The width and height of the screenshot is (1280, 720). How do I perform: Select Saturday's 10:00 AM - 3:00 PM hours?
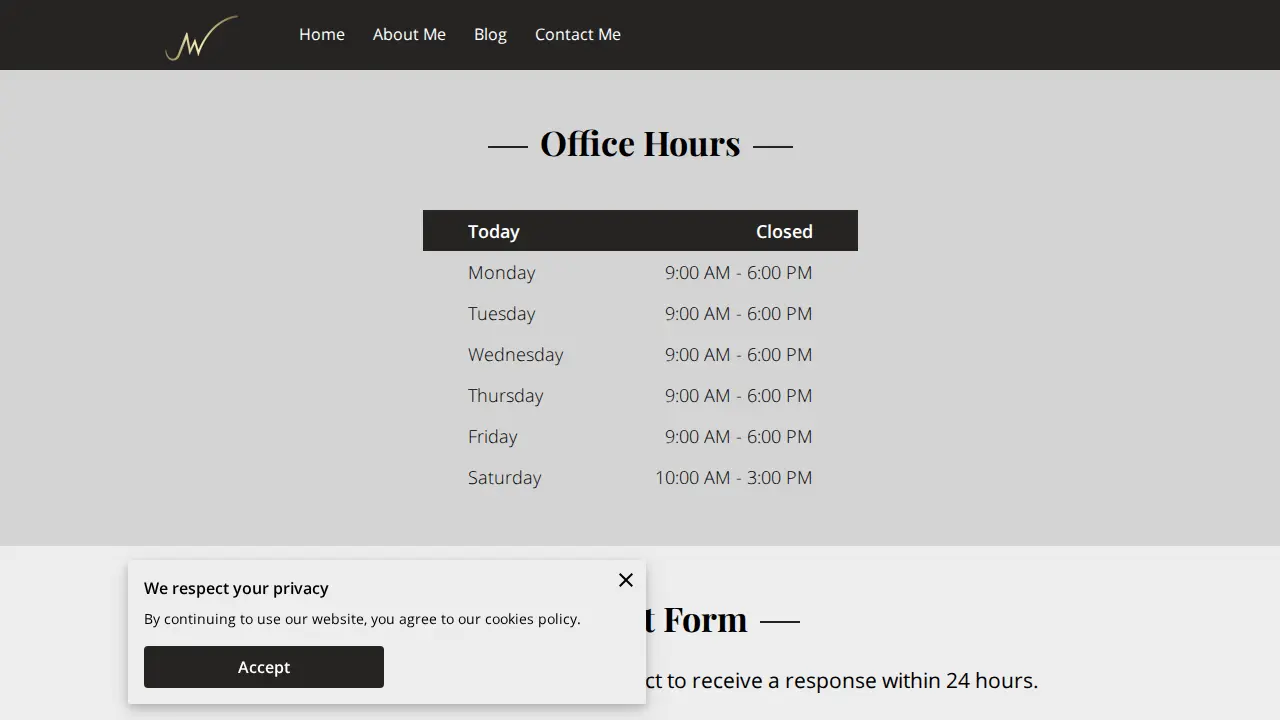pyautogui.click(x=733, y=477)
